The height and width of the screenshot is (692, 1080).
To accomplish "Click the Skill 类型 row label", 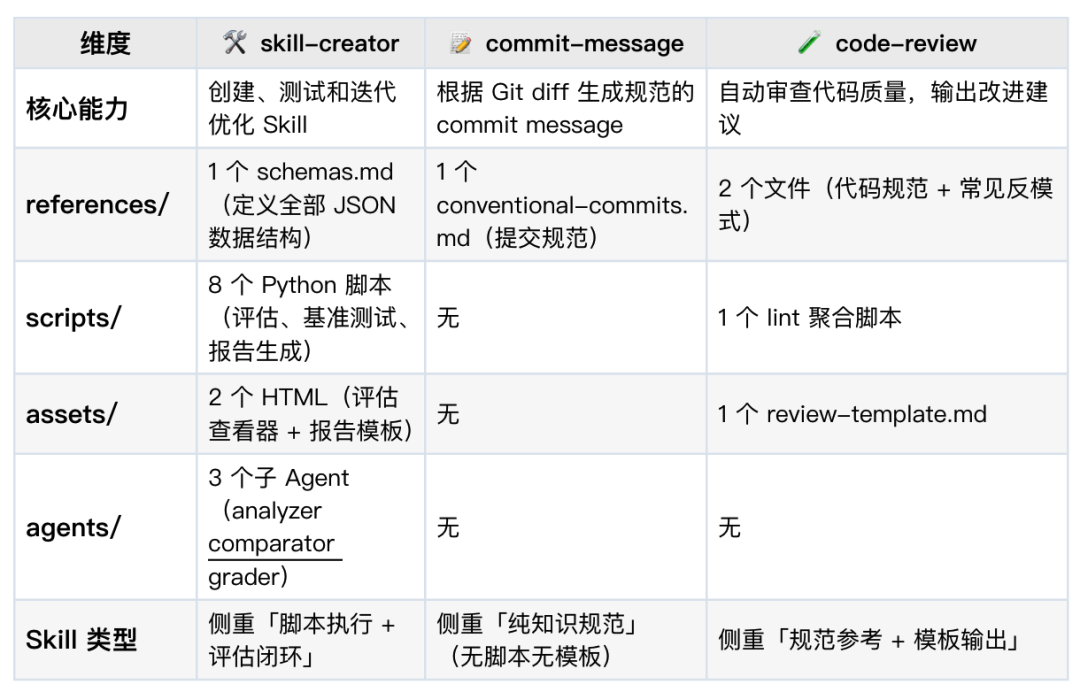I will point(81,640).
